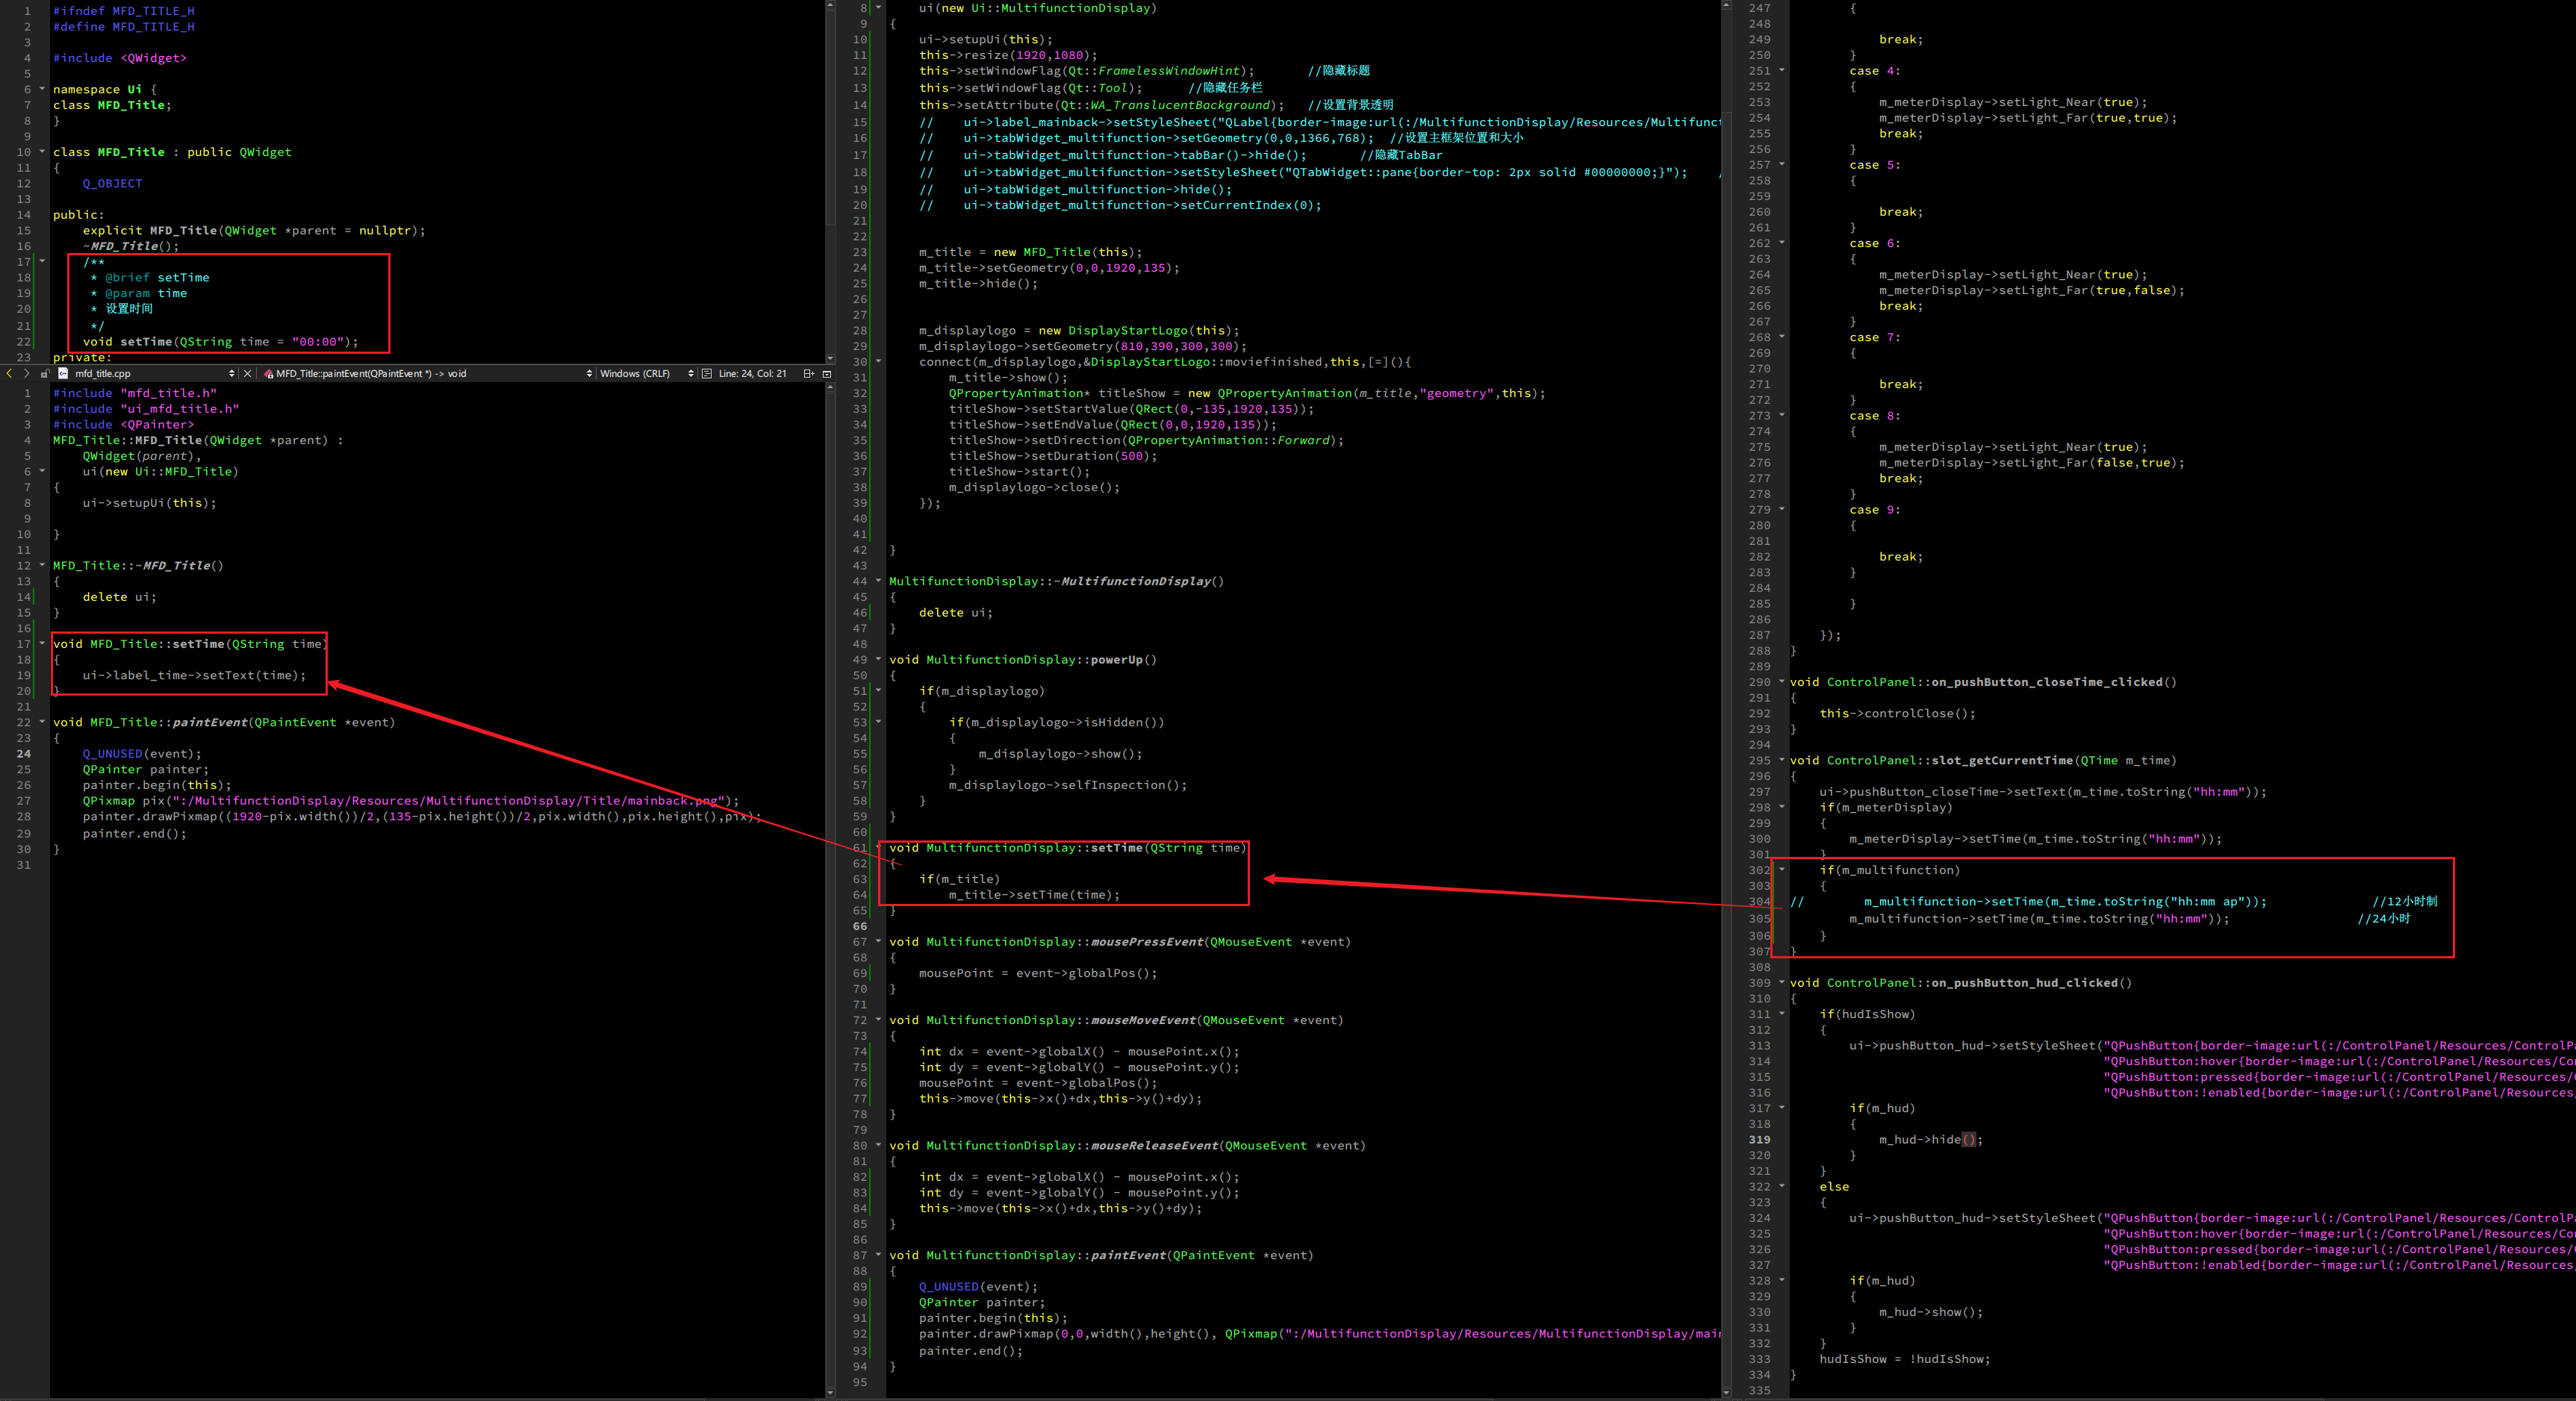This screenshot has width=2576, height=1401.
Task: Click the go forward navigation arrow
Action: click(27, 374)
